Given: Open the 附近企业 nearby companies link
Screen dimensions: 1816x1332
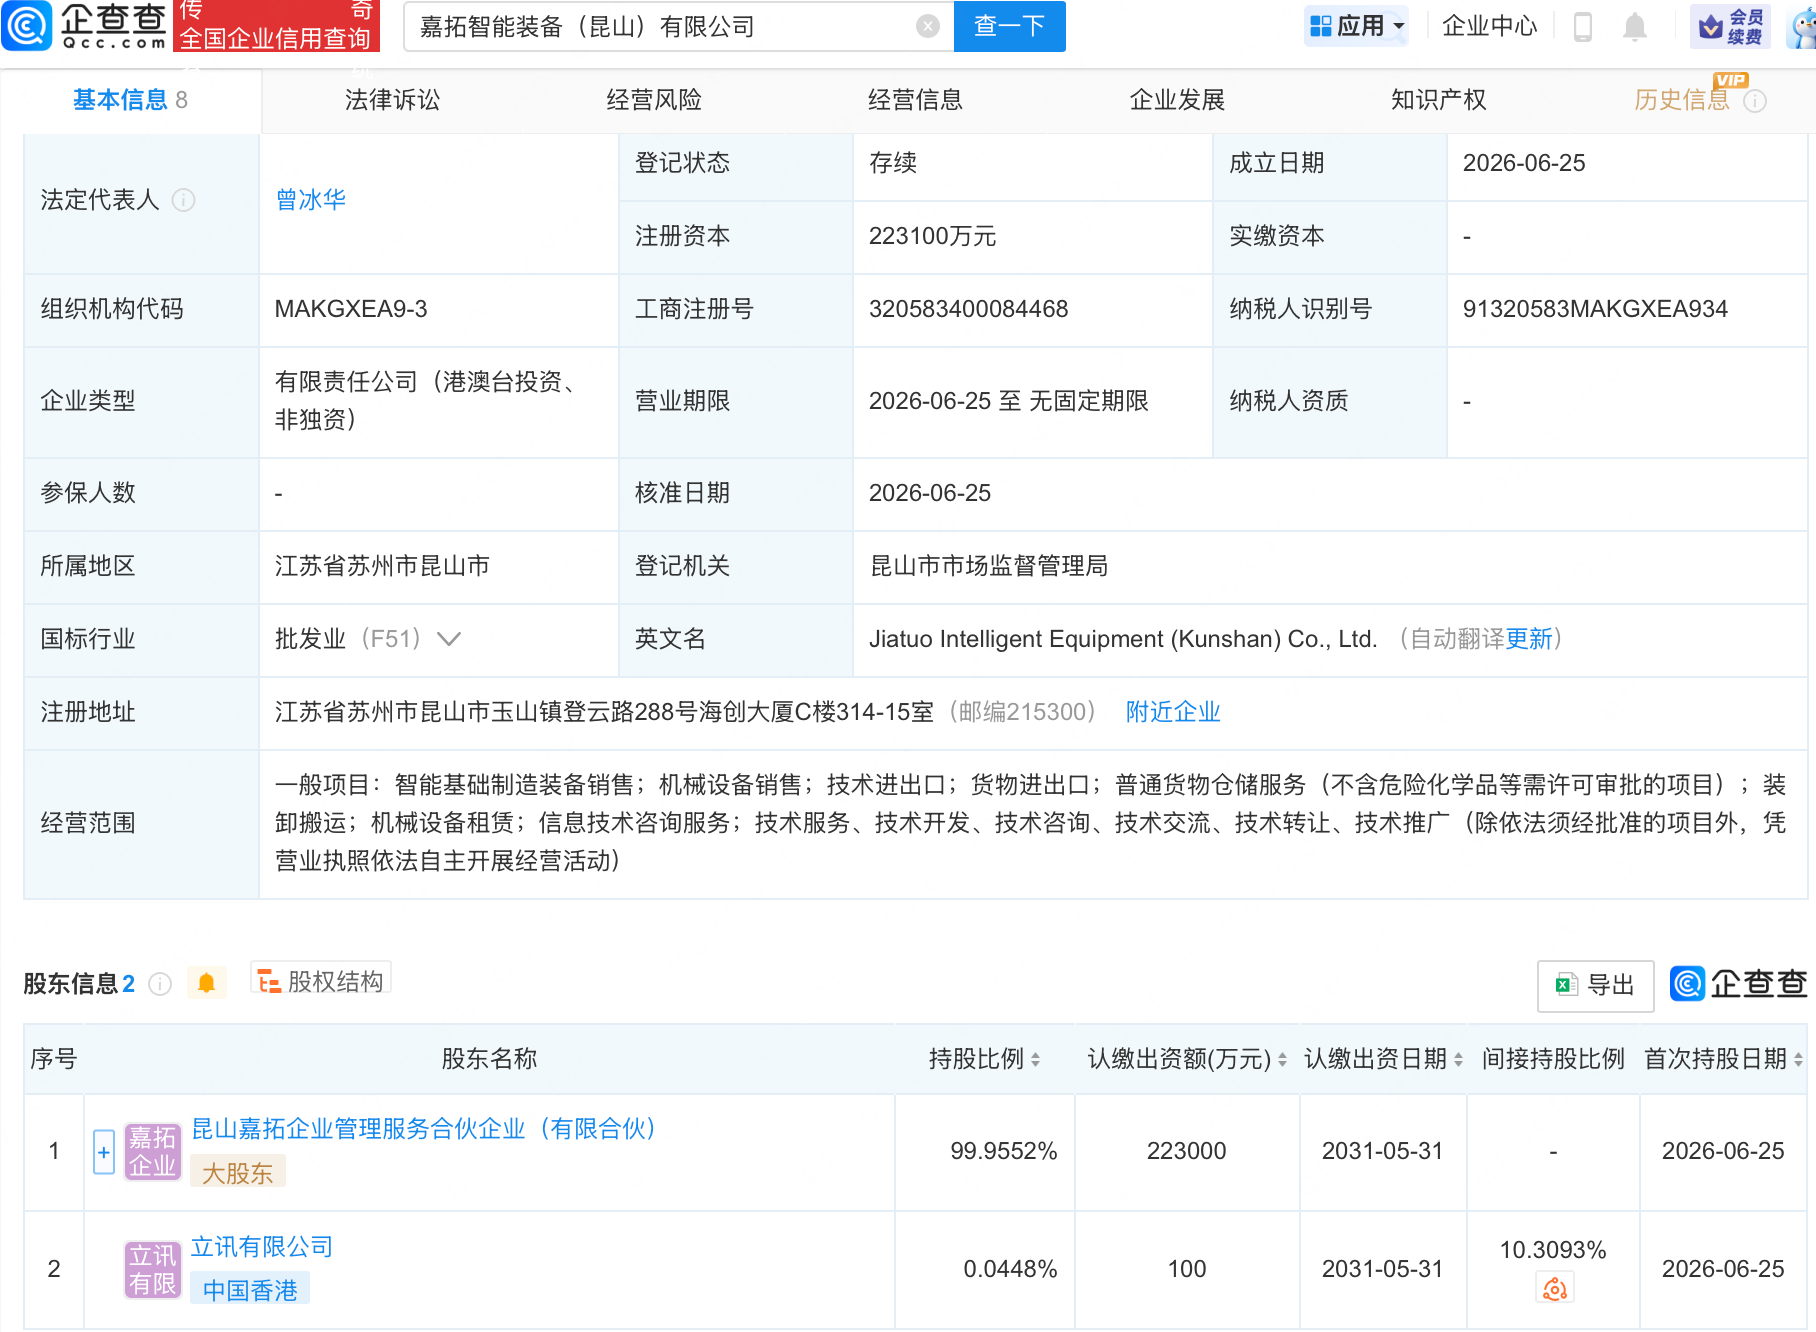Looking at the screenshot, I should [x=1173, y=712].
